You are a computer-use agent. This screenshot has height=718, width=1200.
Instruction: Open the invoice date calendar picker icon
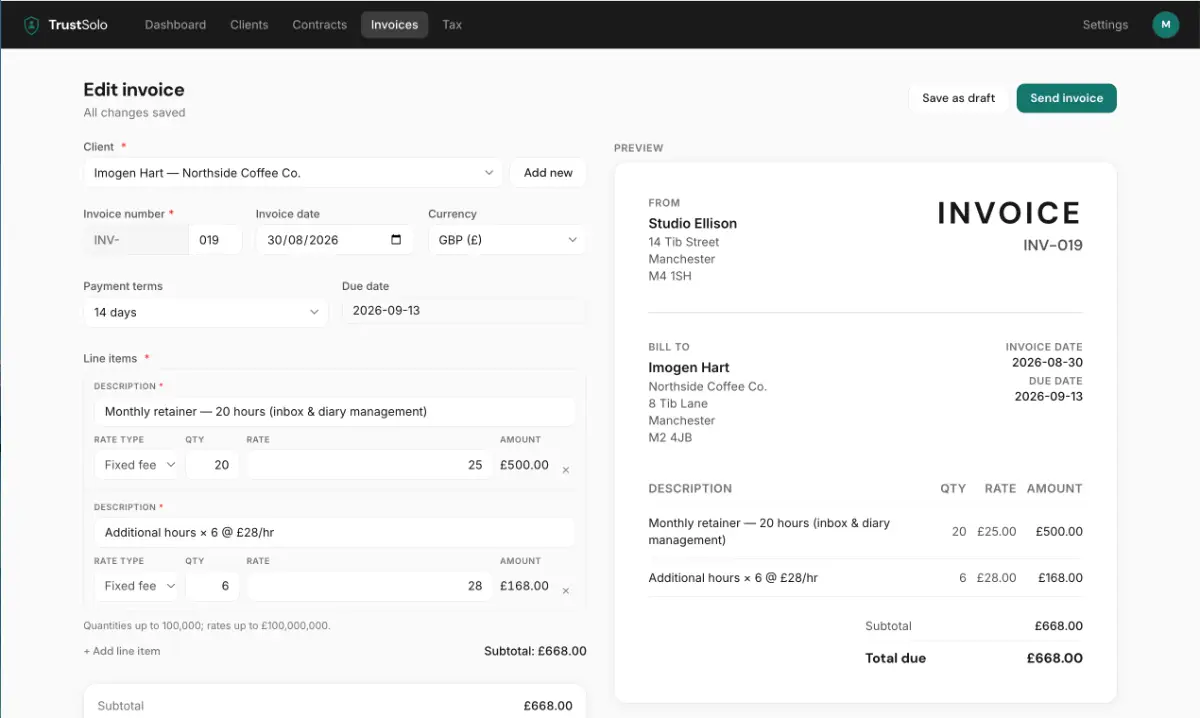[396, 240]
